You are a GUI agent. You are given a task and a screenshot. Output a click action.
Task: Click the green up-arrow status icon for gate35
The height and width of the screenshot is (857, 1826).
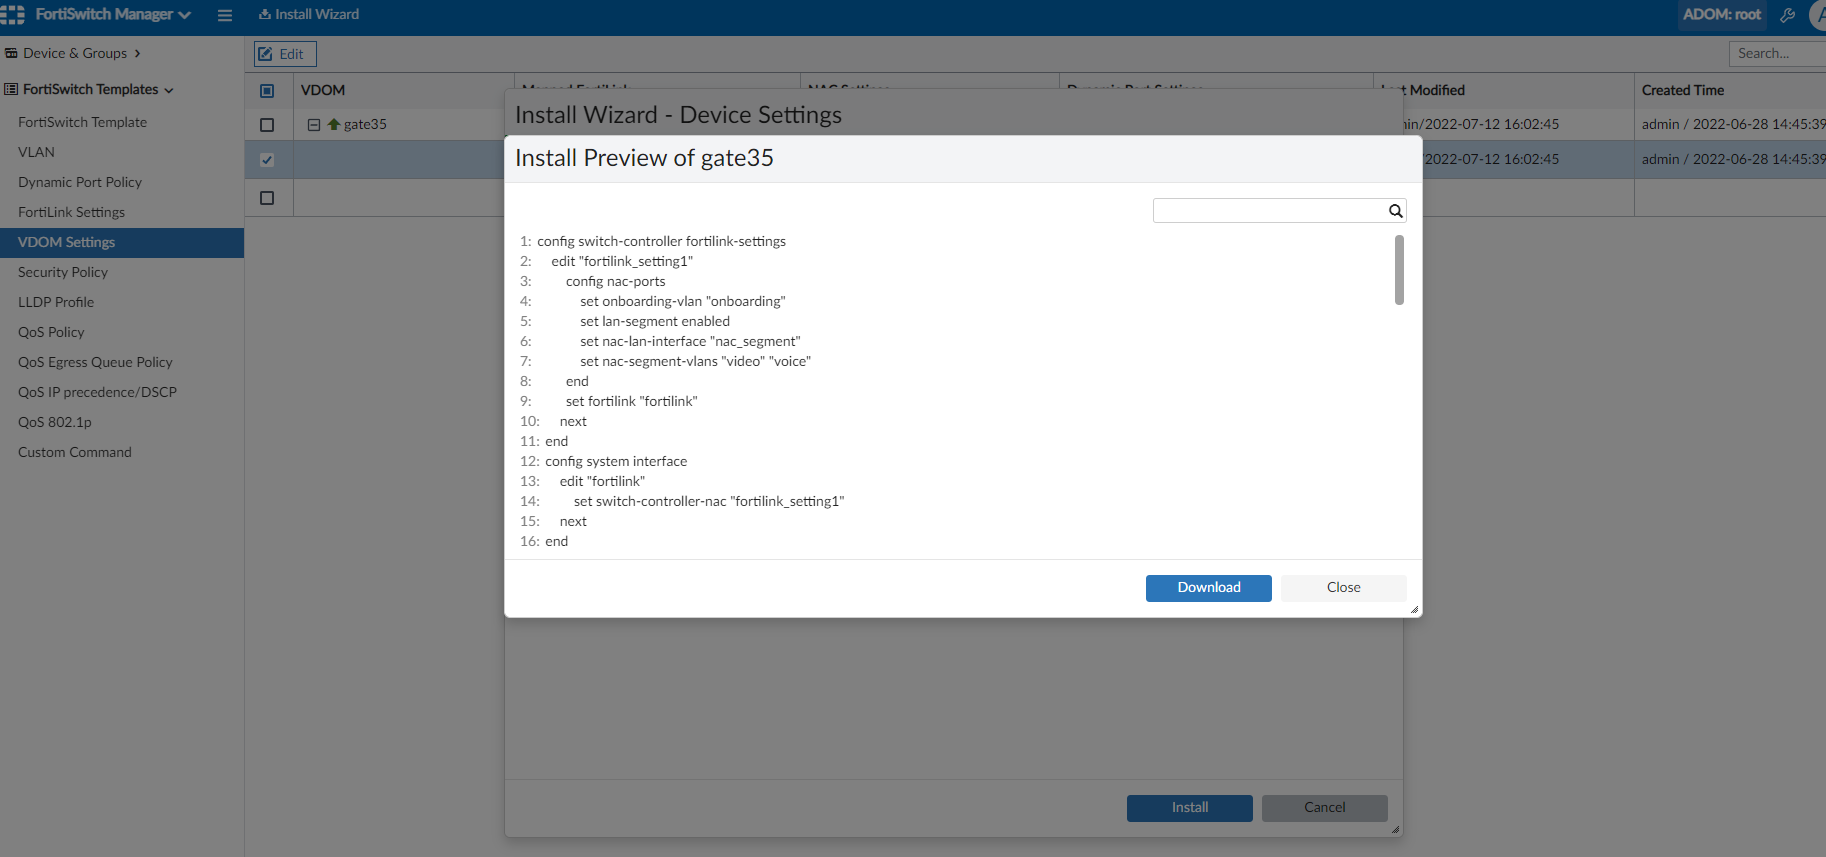point(334,124)
